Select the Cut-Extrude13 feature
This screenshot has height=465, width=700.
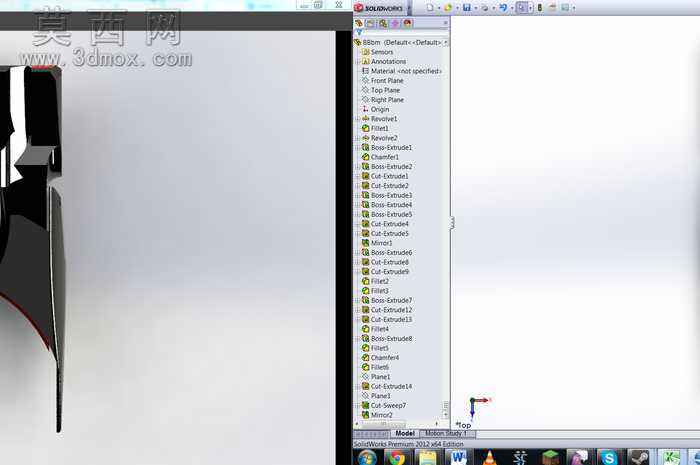pos(387,320)
